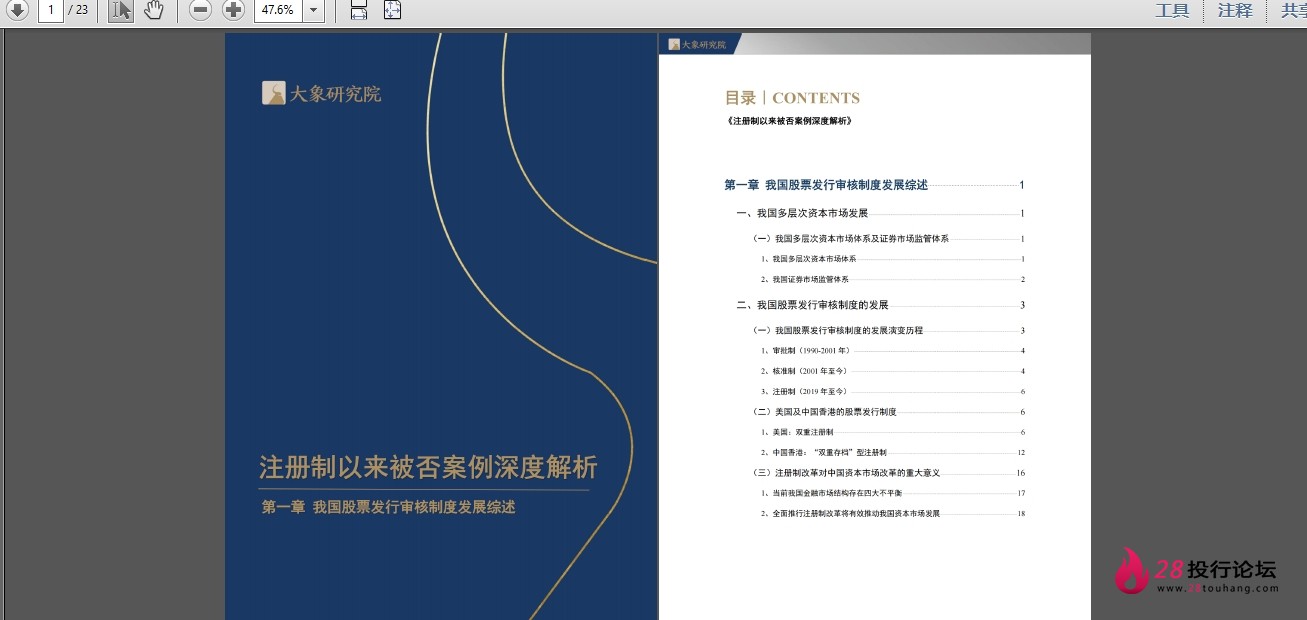Viewport: 1307px width, 620px height.
Task: Open entry (三)注册制改革对中国资本市场改革的重大意义
Action: pos(888,473)
